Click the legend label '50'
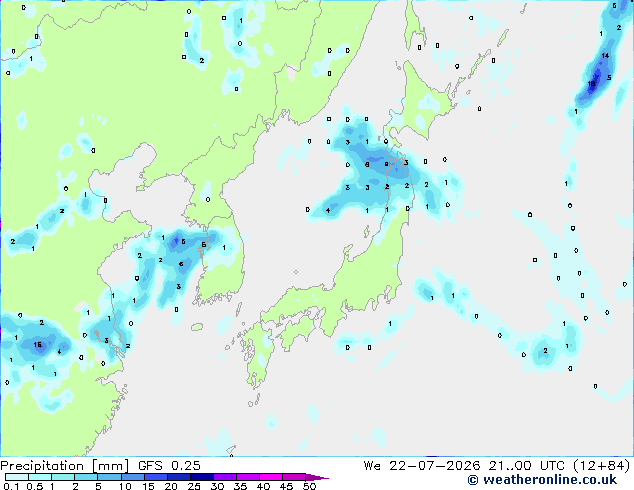Viewport: 634px width, 490px height. (309, 486)
